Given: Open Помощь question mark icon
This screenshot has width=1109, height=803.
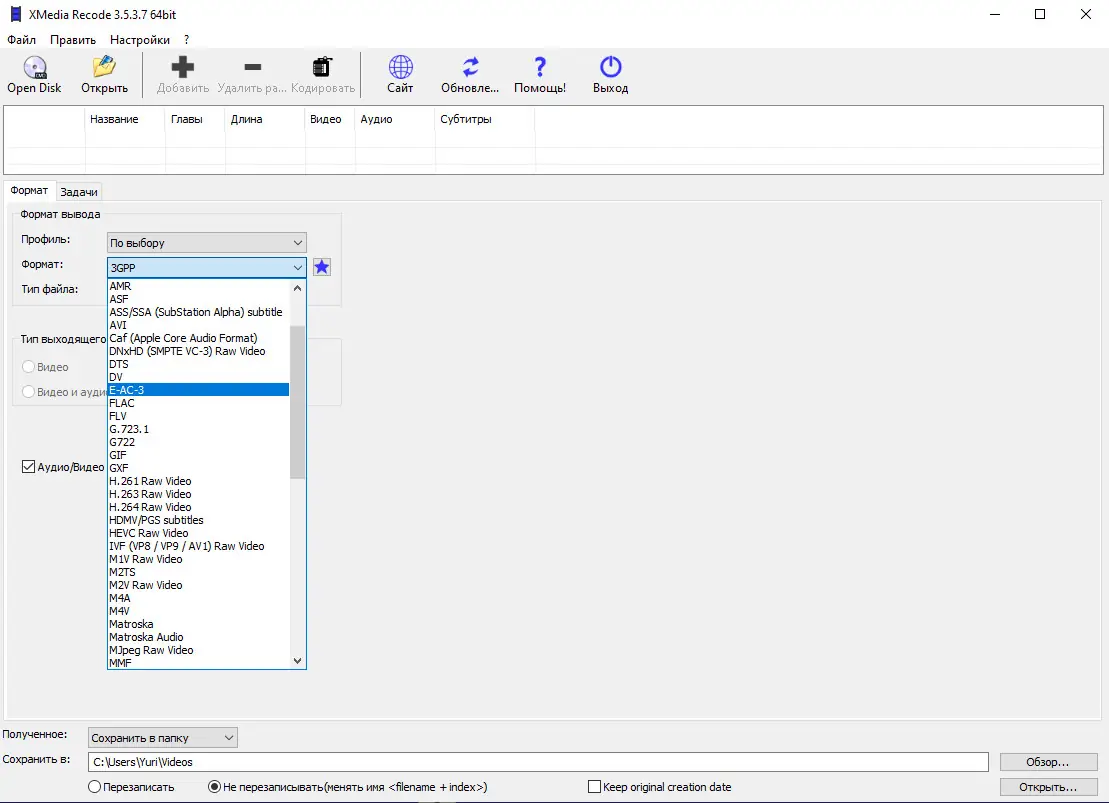Looking at the screenshot, I should pos(540,68).
